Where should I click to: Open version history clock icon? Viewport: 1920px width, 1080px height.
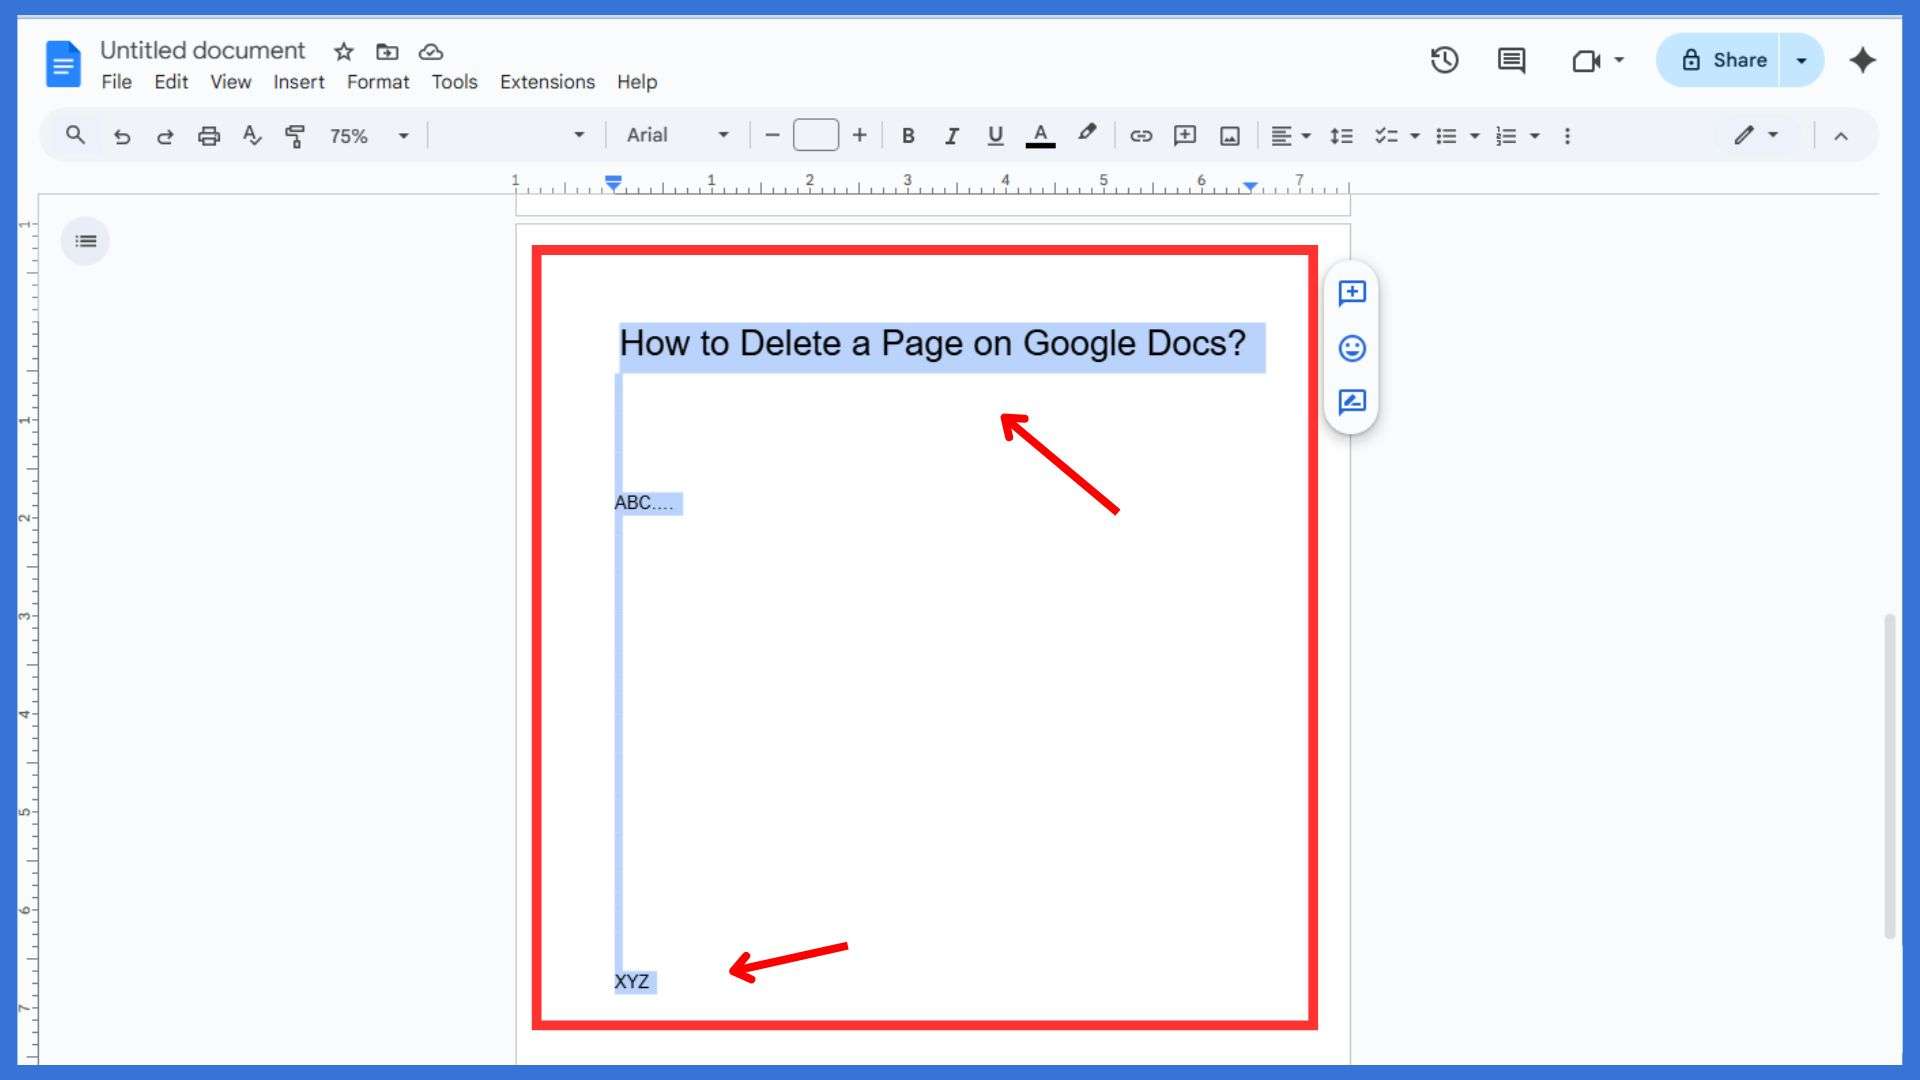click(x=1444, y=60)
